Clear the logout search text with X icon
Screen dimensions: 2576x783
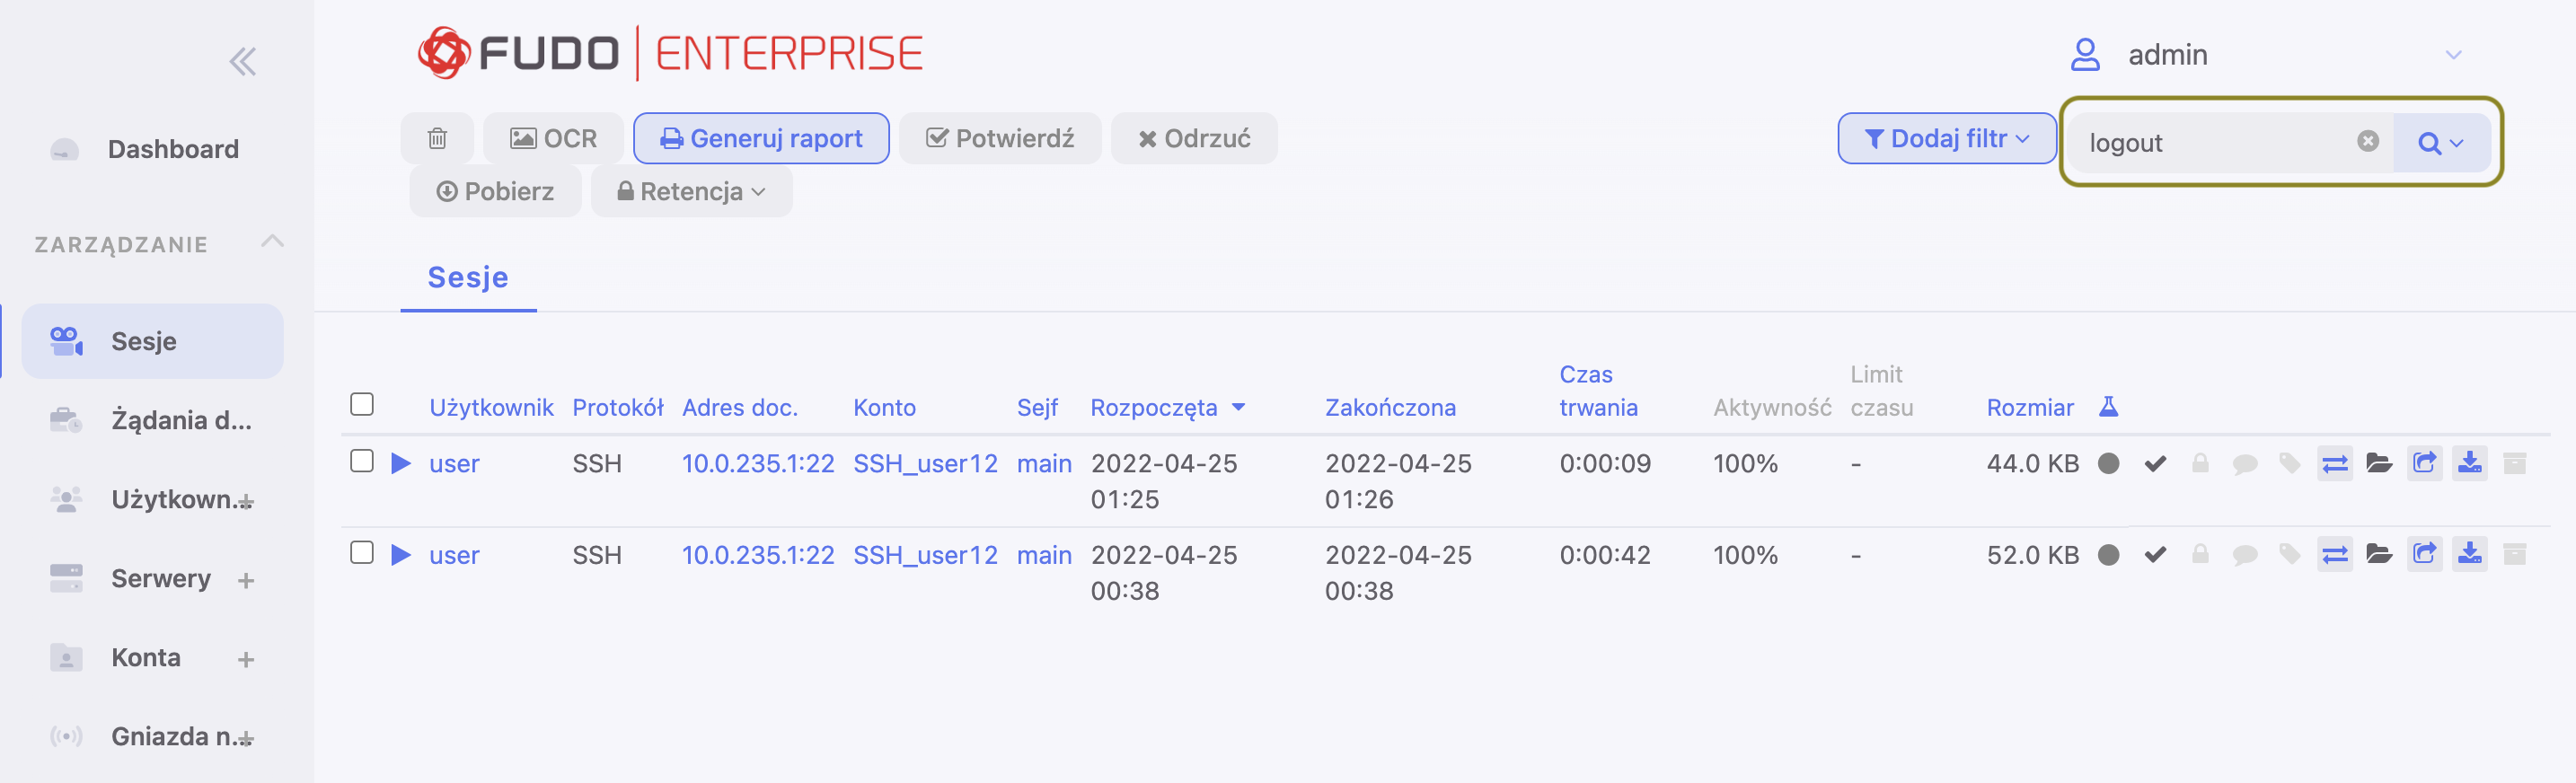click(x=2367, y=141)
